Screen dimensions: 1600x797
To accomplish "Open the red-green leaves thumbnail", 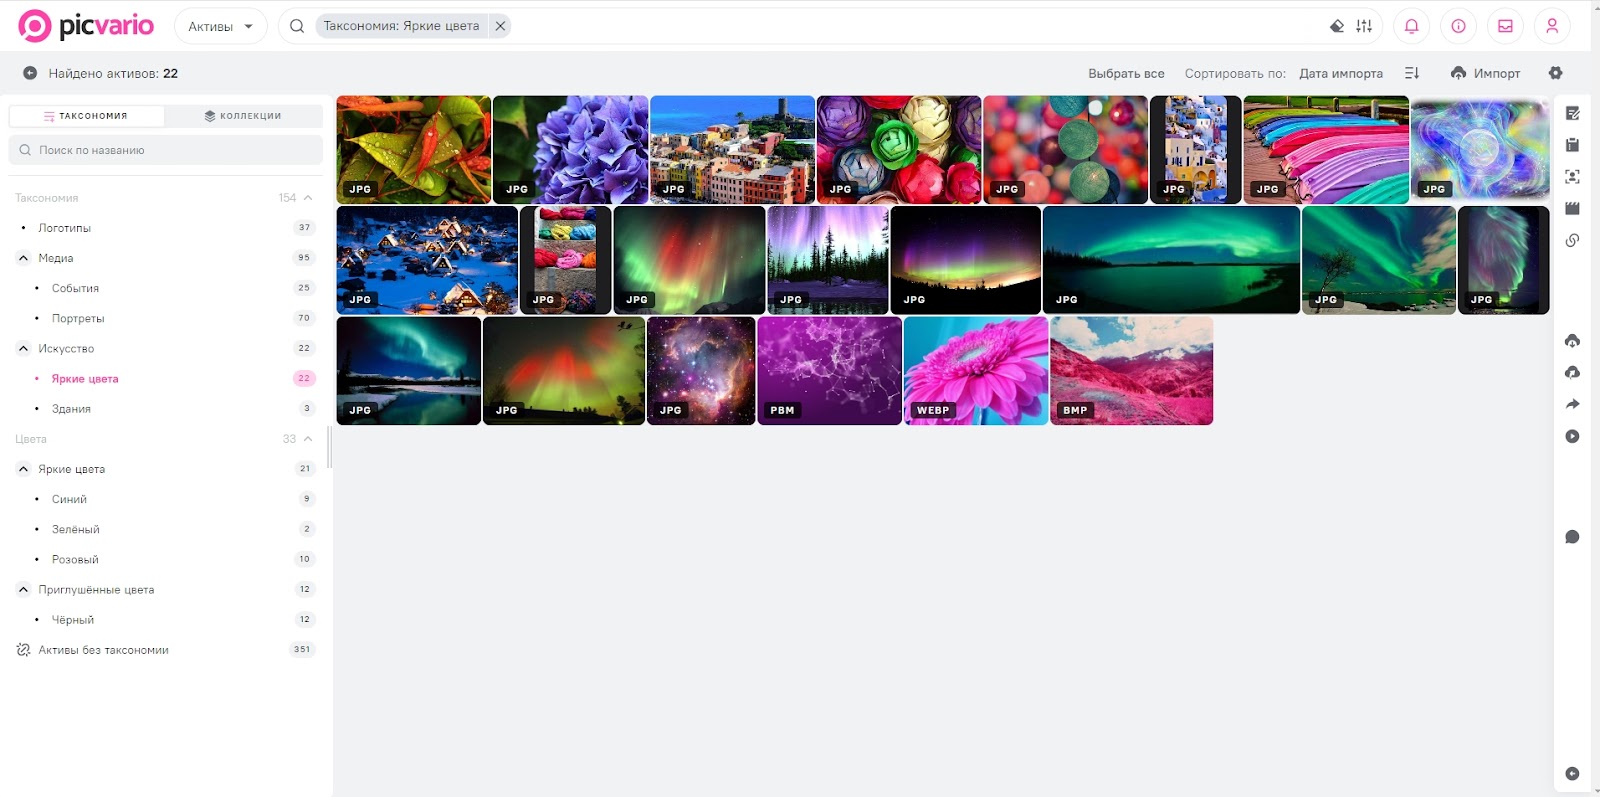I will click(x=414, y=150).
